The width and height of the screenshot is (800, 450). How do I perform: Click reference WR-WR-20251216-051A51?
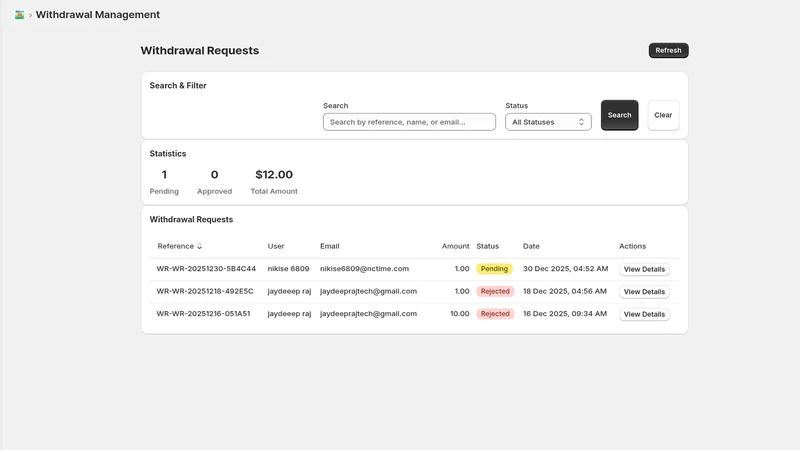click(x=203, y=314)
